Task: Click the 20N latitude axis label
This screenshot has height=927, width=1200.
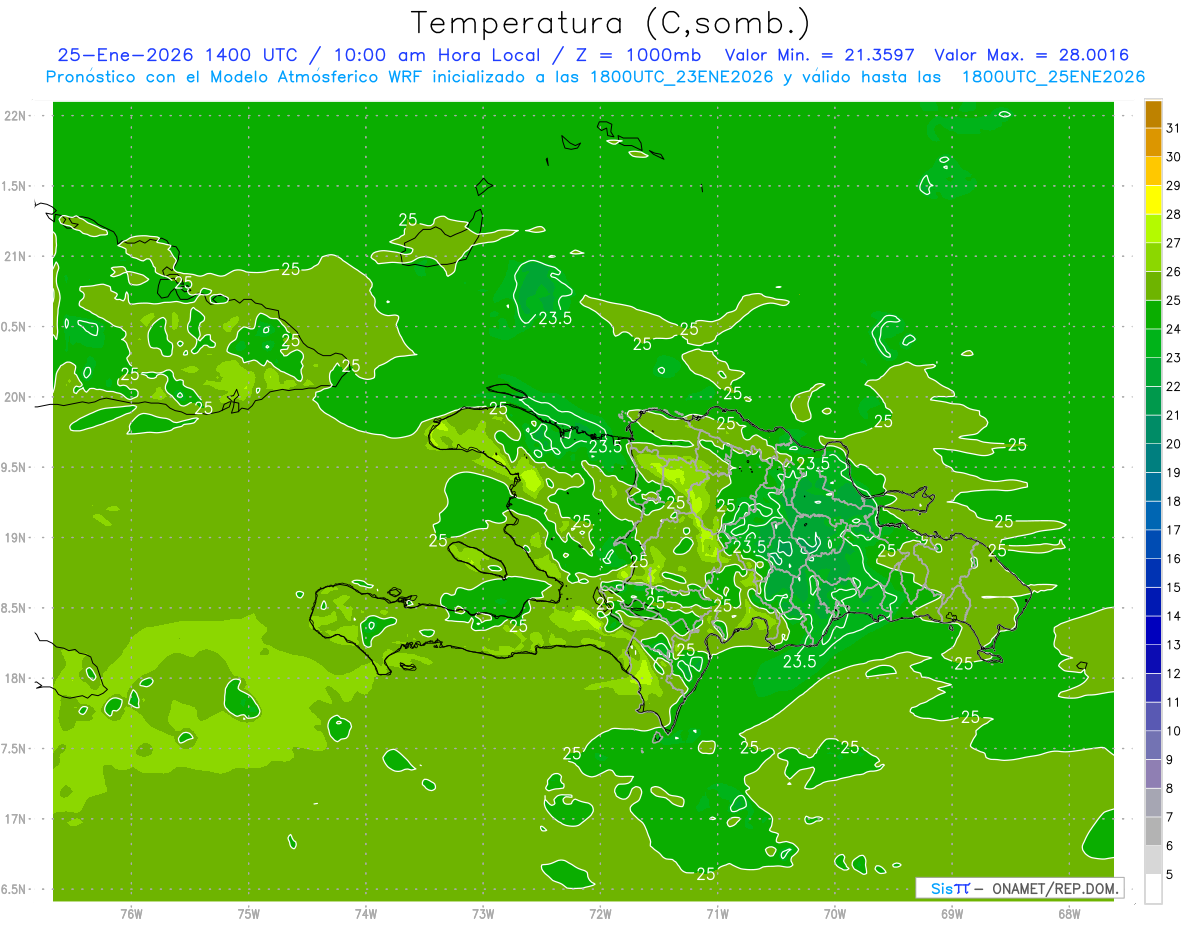Action: pos(17,397)
